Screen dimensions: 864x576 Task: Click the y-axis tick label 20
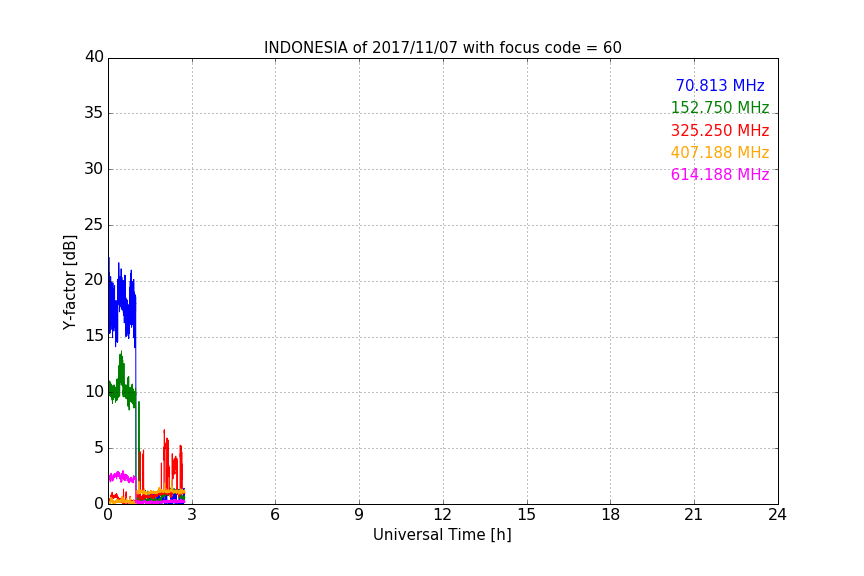click(x=94, y=280)
